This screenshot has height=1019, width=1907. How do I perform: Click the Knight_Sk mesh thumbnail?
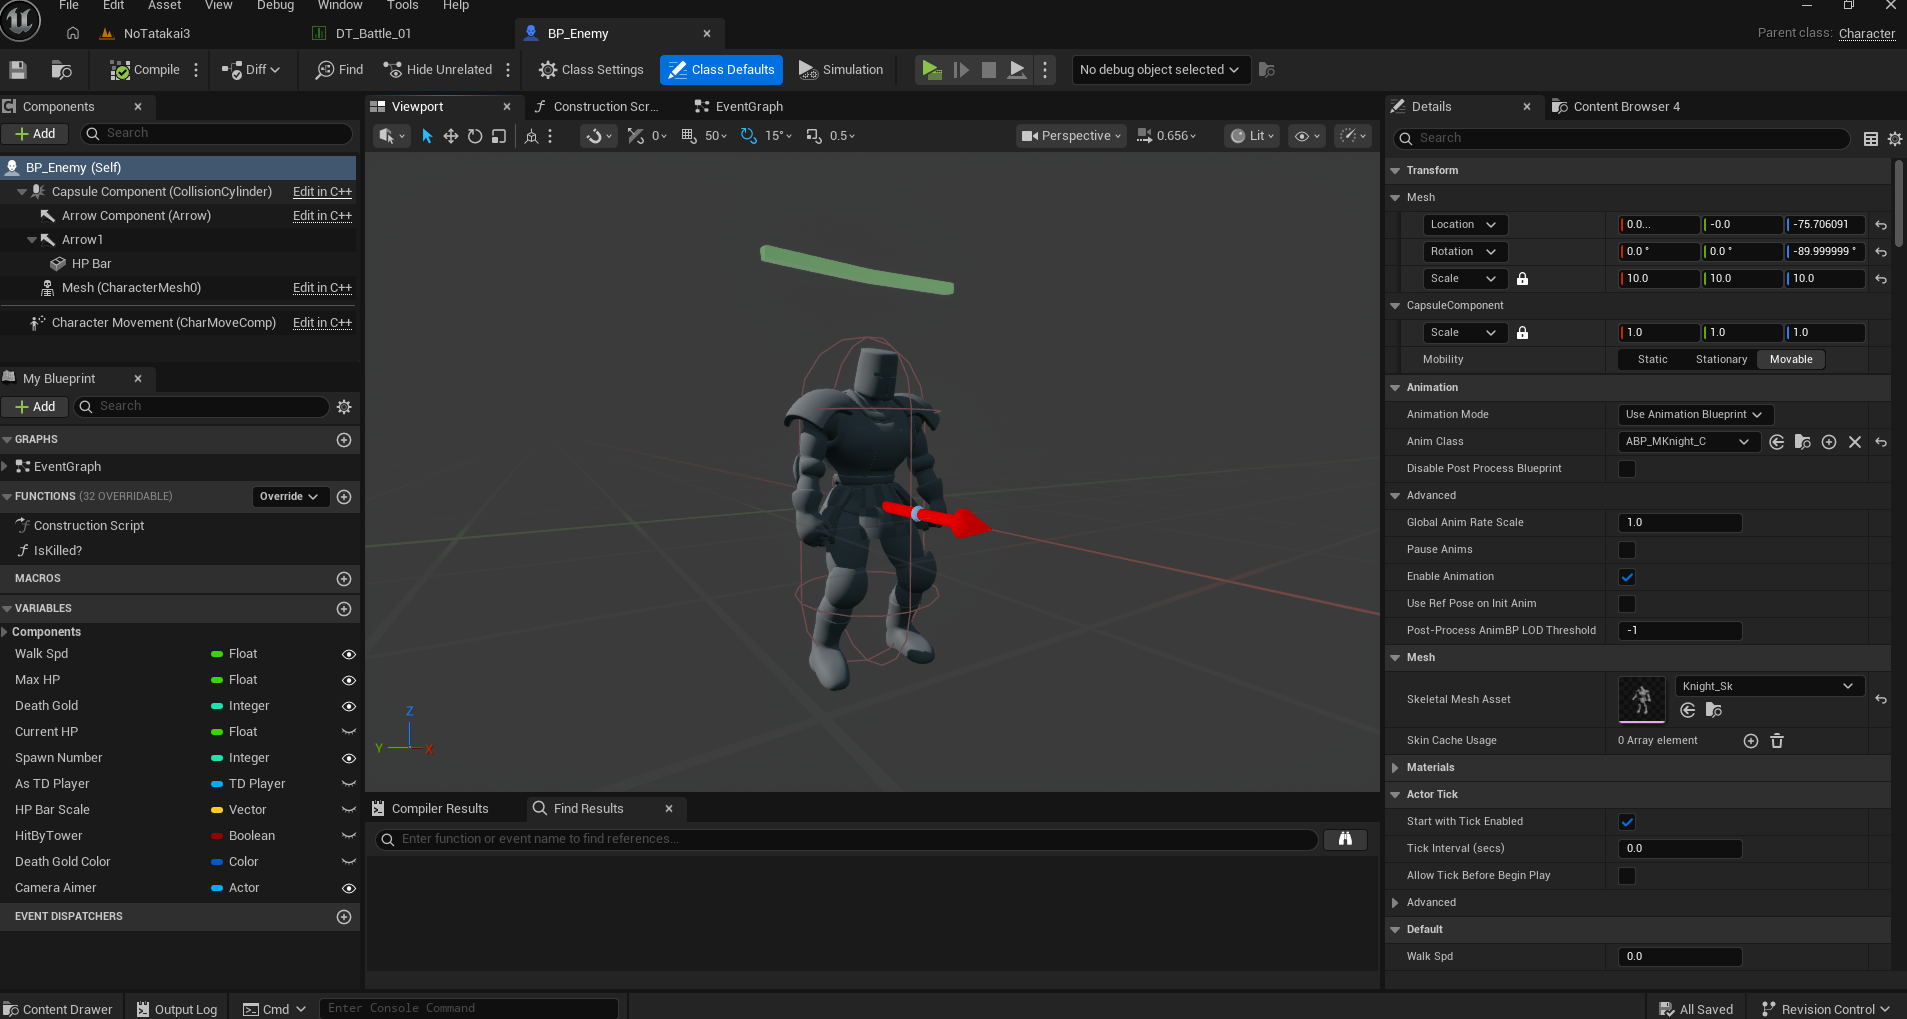tap(1642, 699)
